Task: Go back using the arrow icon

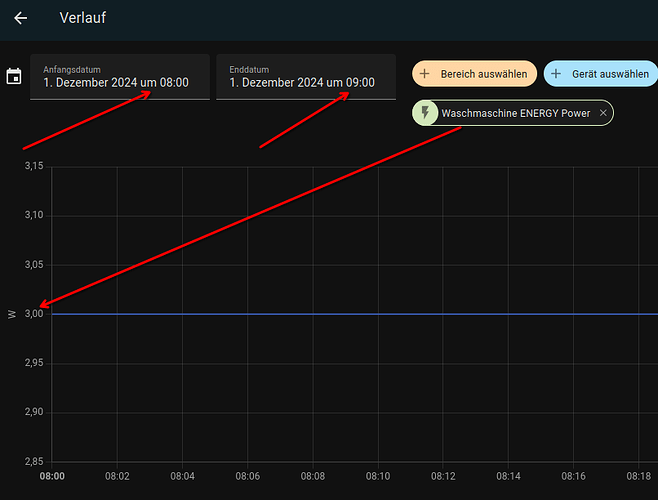Action: pyautogui.click(x=20, y=18)
